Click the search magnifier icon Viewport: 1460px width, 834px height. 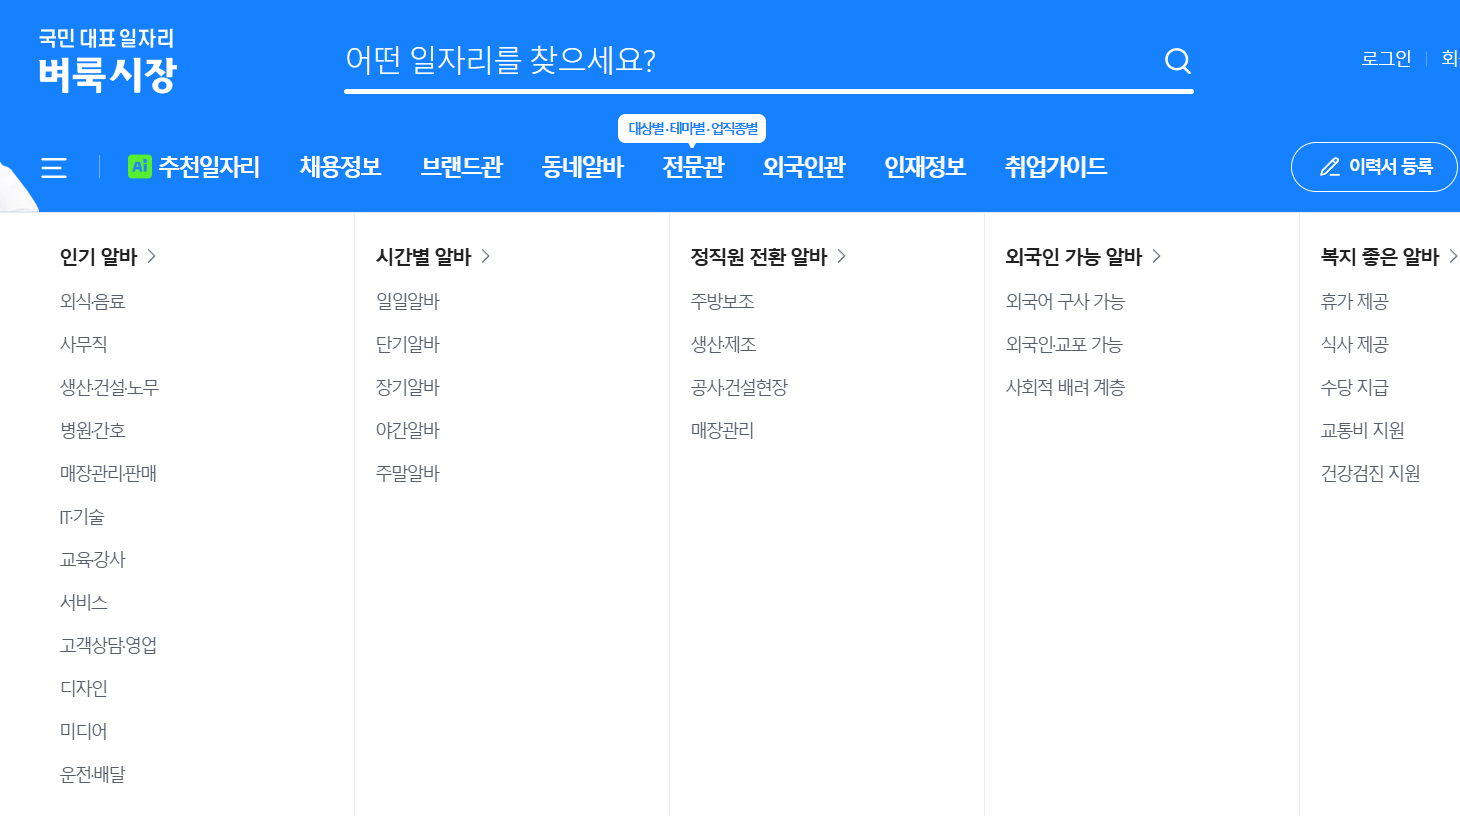point(1176,61)
